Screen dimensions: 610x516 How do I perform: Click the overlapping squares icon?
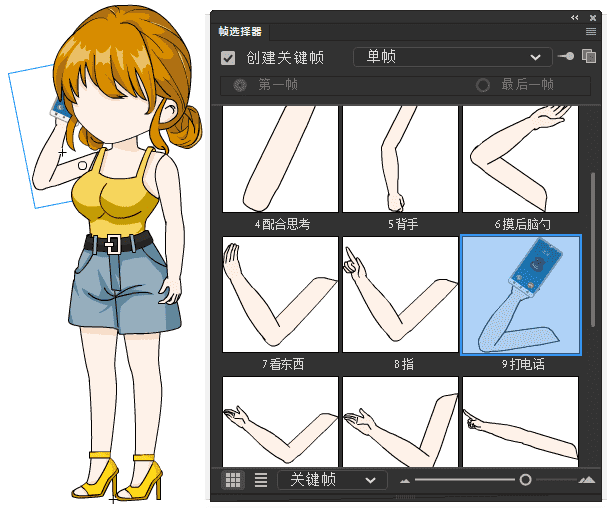coord(589,56)
